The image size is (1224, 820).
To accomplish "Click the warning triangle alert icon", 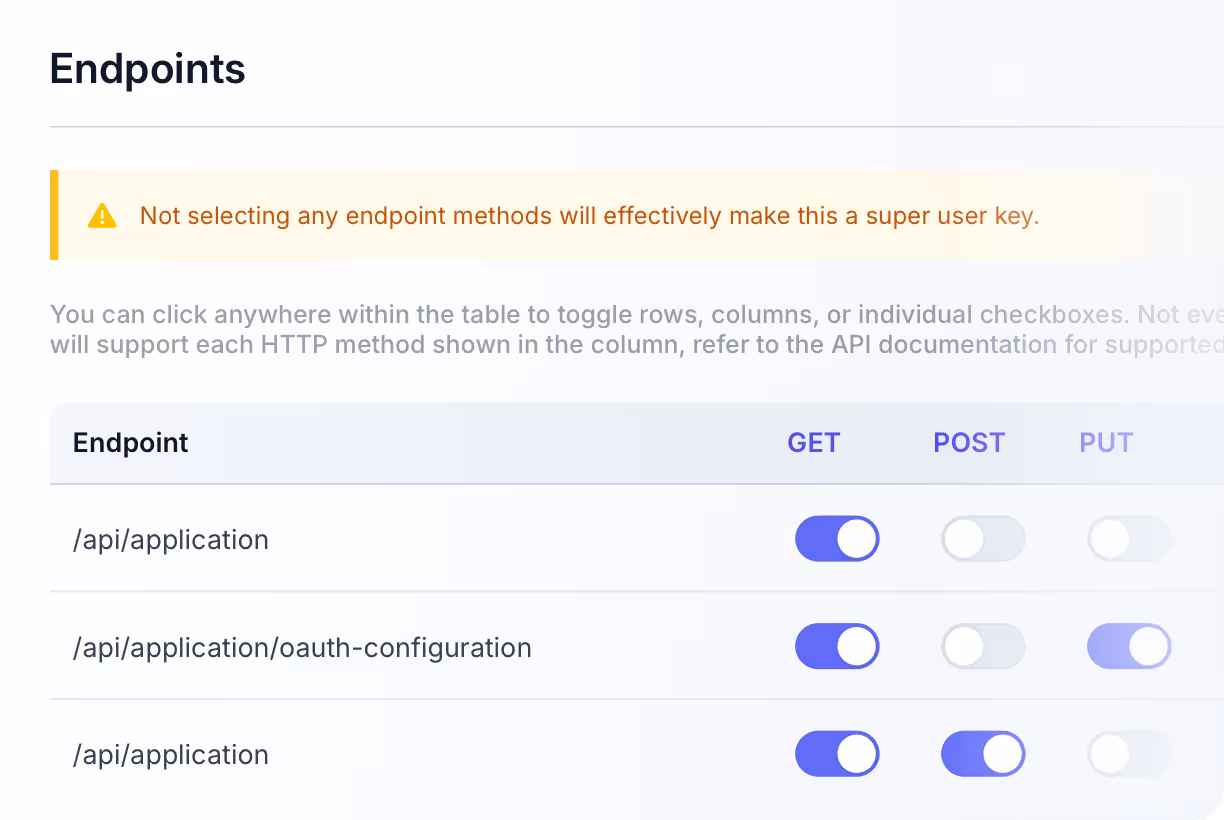I will pyautogui.click(x=100, y=215).
